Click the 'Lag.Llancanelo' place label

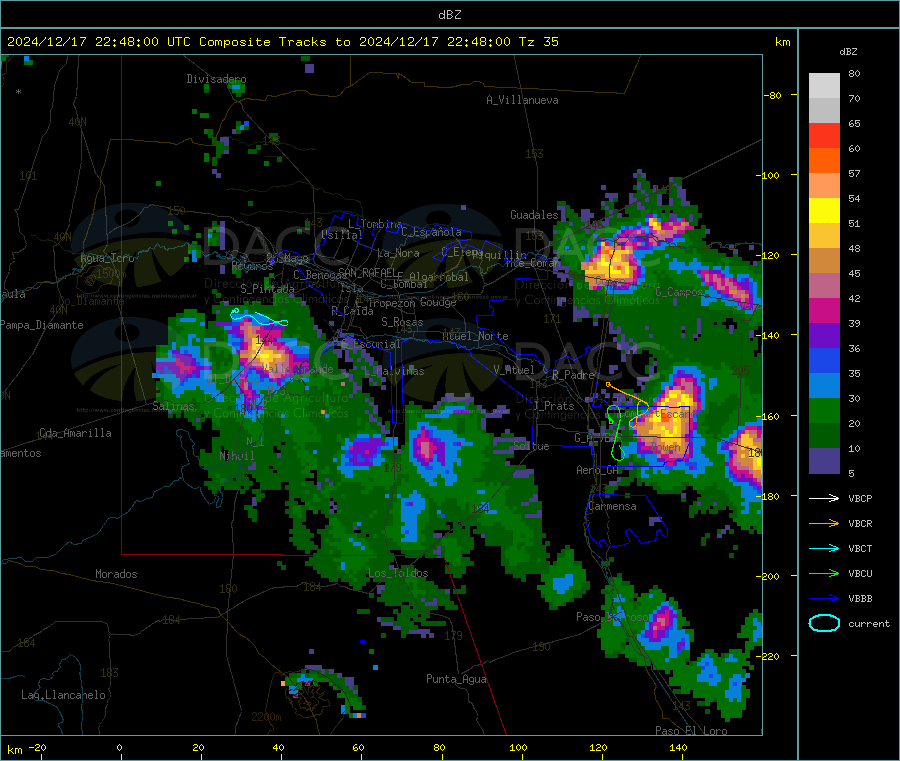63,695
